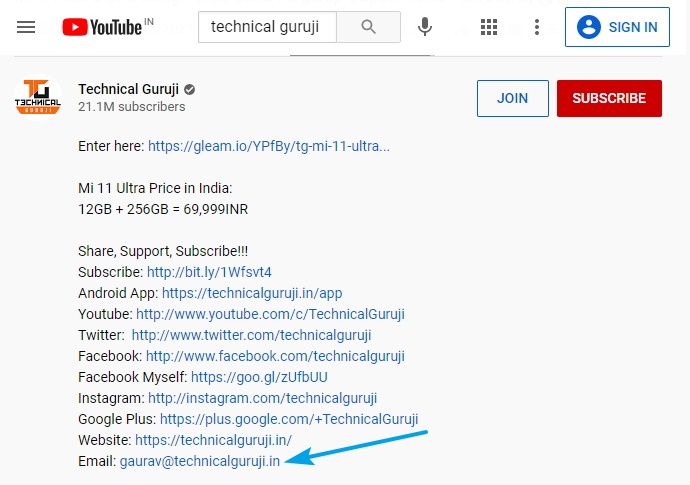Image resolution: width=690 pixels, height=485 pixels.
Task: Open the Twitter technicalguruji link
Action: point(251,335)
